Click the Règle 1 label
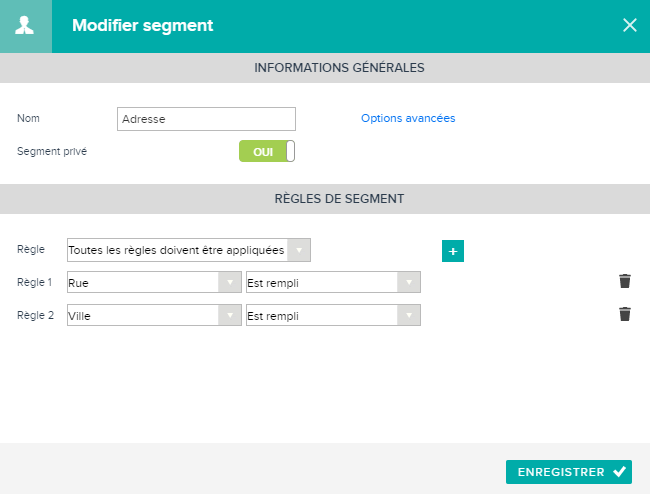Viewport: 650px width, 494px height. click(x=34, y=283)
